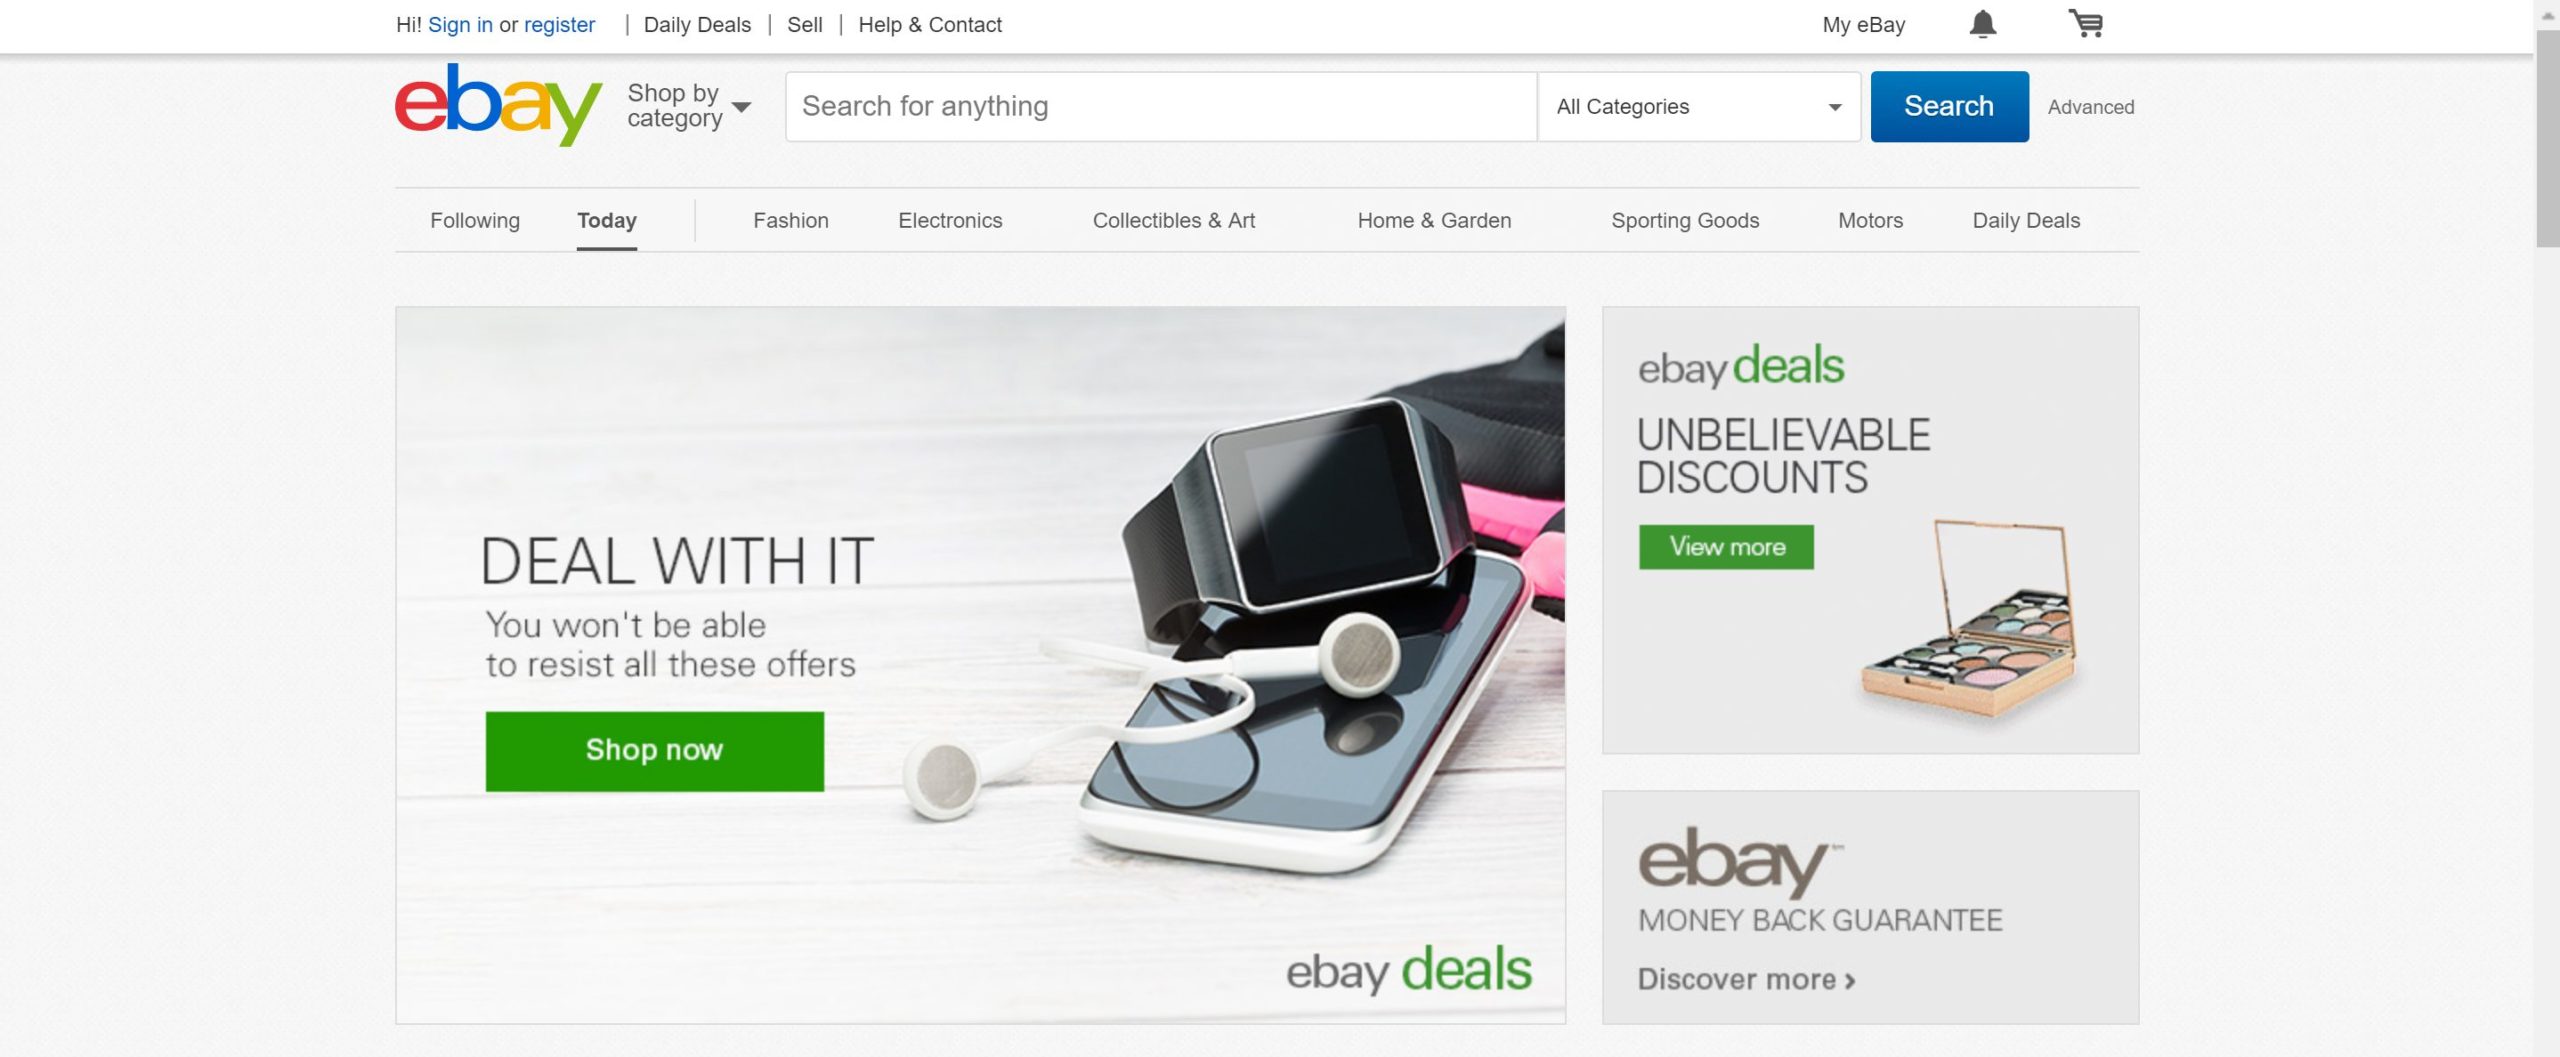Open the Advanced search link
The height and width of the screenshot is (1057, 2560).
2090,107
